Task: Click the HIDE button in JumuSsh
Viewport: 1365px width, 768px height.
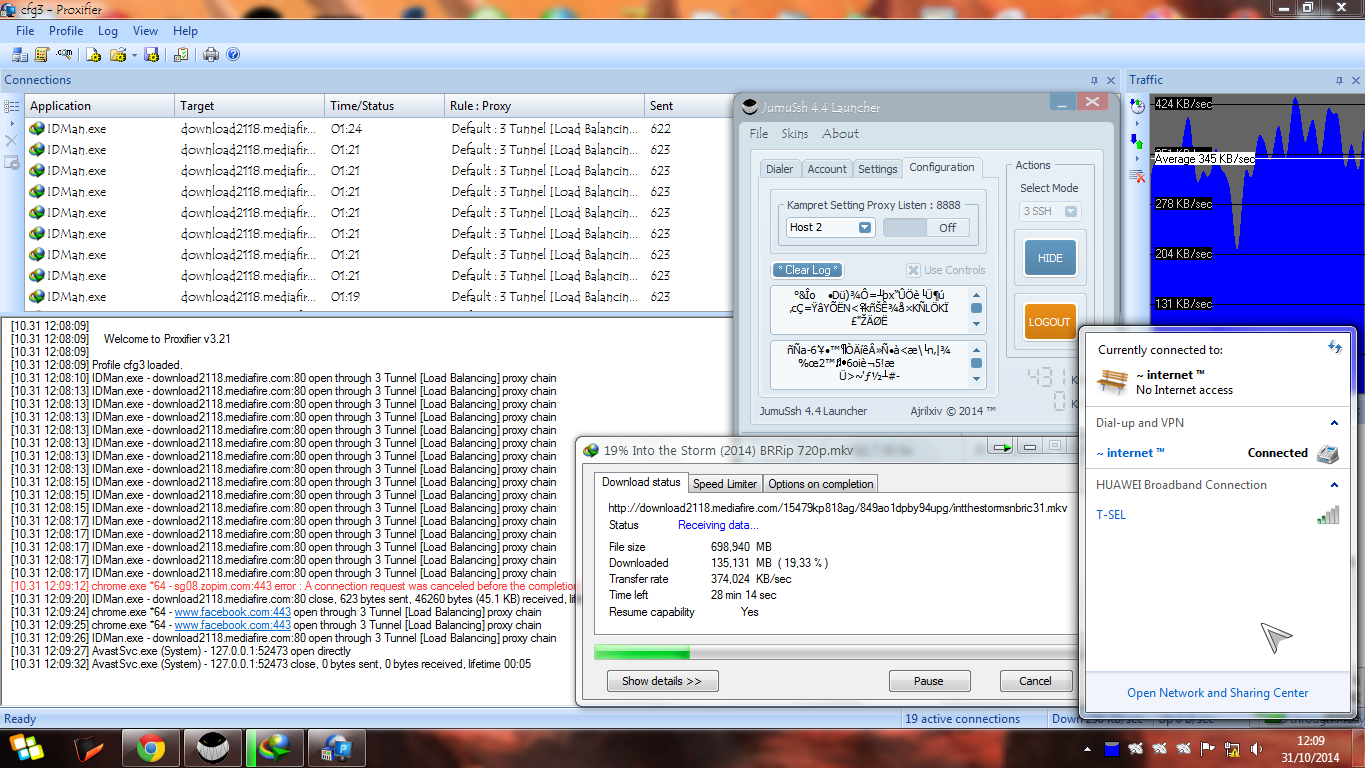Action: pyautogui.click(x=1050, y=258)
